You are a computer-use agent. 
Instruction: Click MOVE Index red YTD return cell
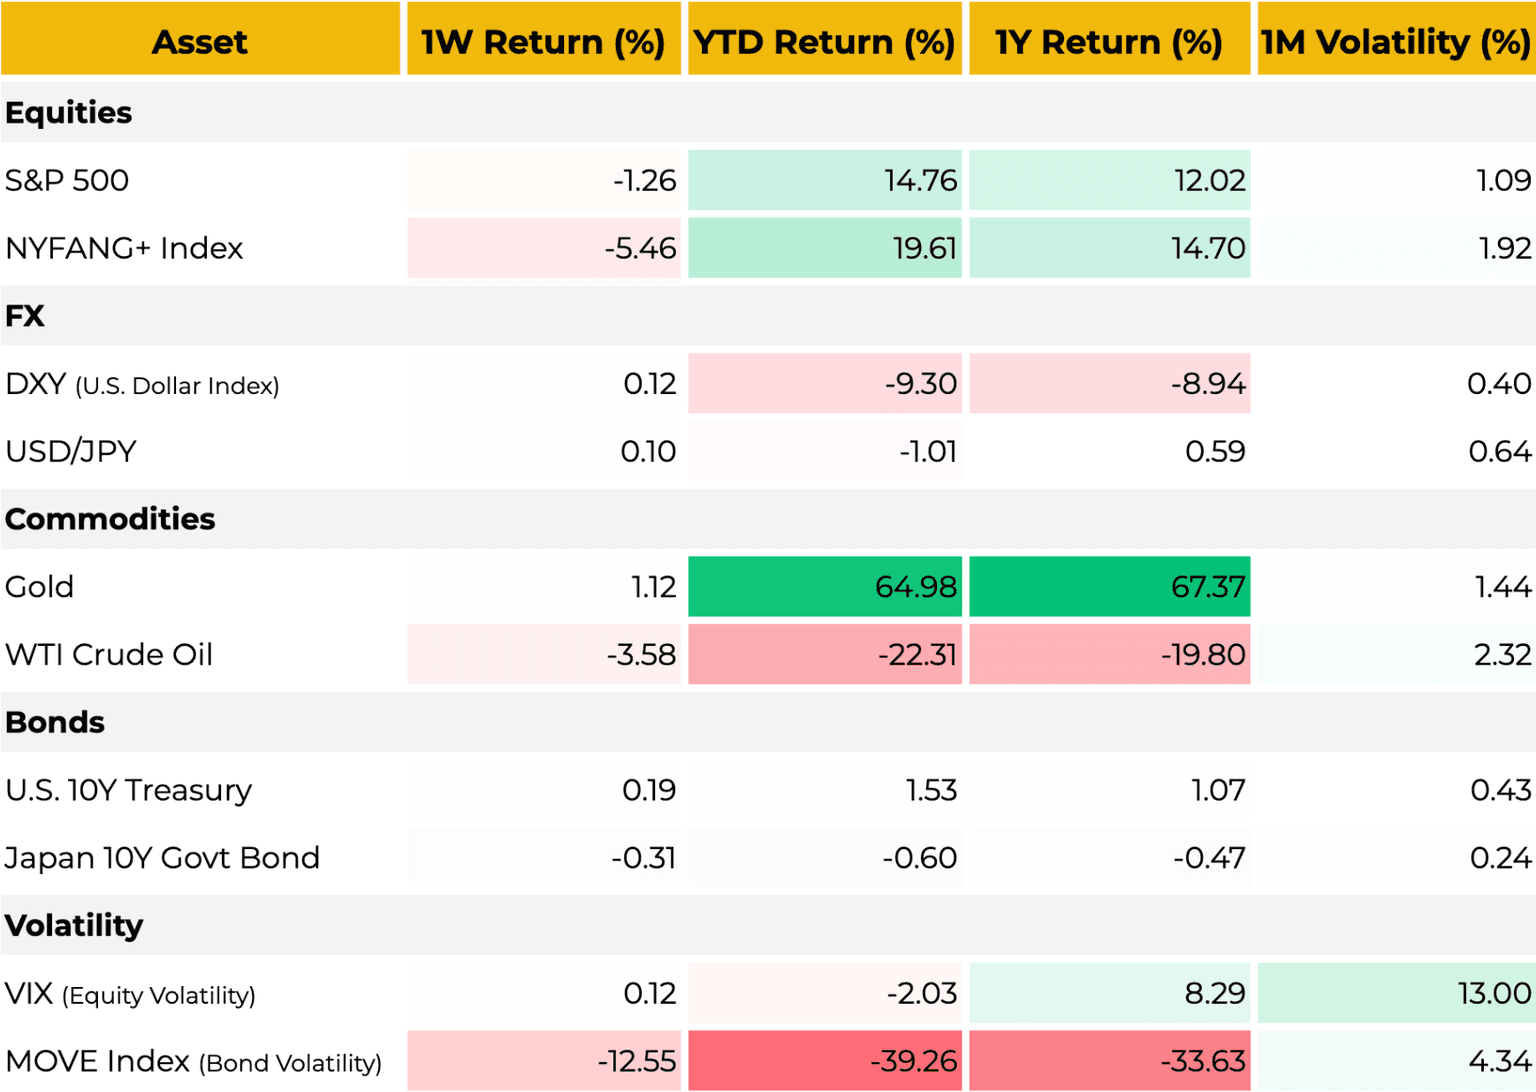click(x=825, y=1061)
